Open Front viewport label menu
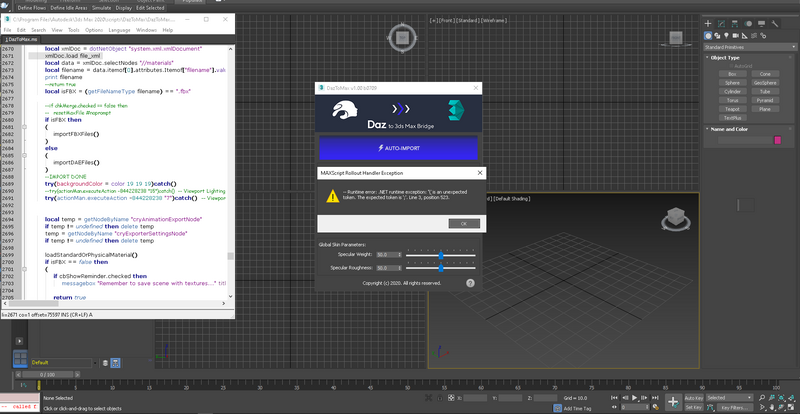800x414 pixels. coord(445,20)
